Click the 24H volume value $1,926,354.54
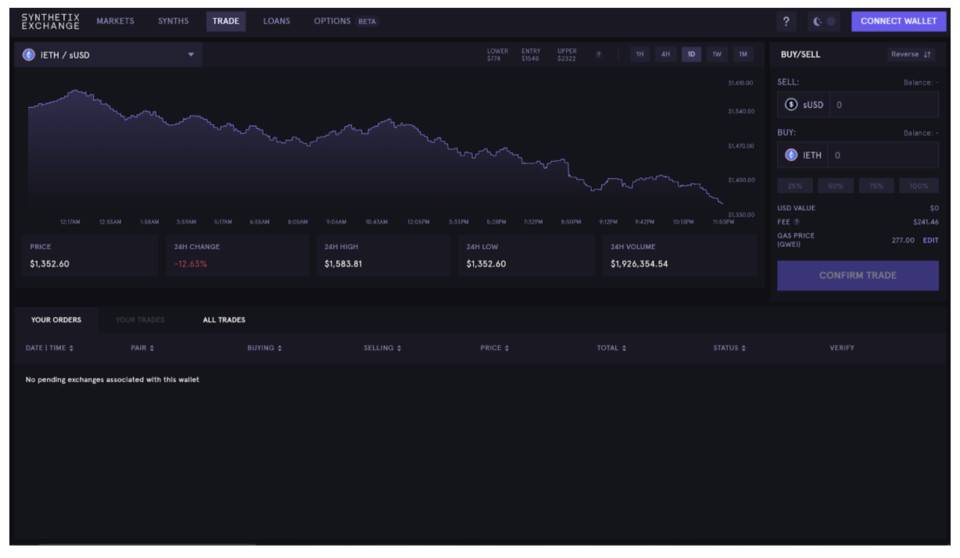960x558 pixels. [x=639, y=265]
